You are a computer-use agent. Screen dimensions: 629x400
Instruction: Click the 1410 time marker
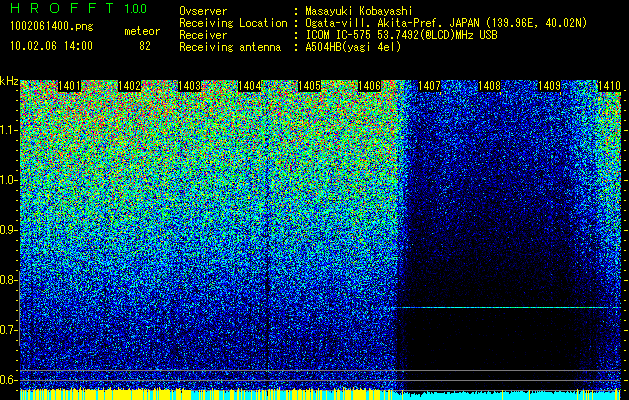click(609, 86)
